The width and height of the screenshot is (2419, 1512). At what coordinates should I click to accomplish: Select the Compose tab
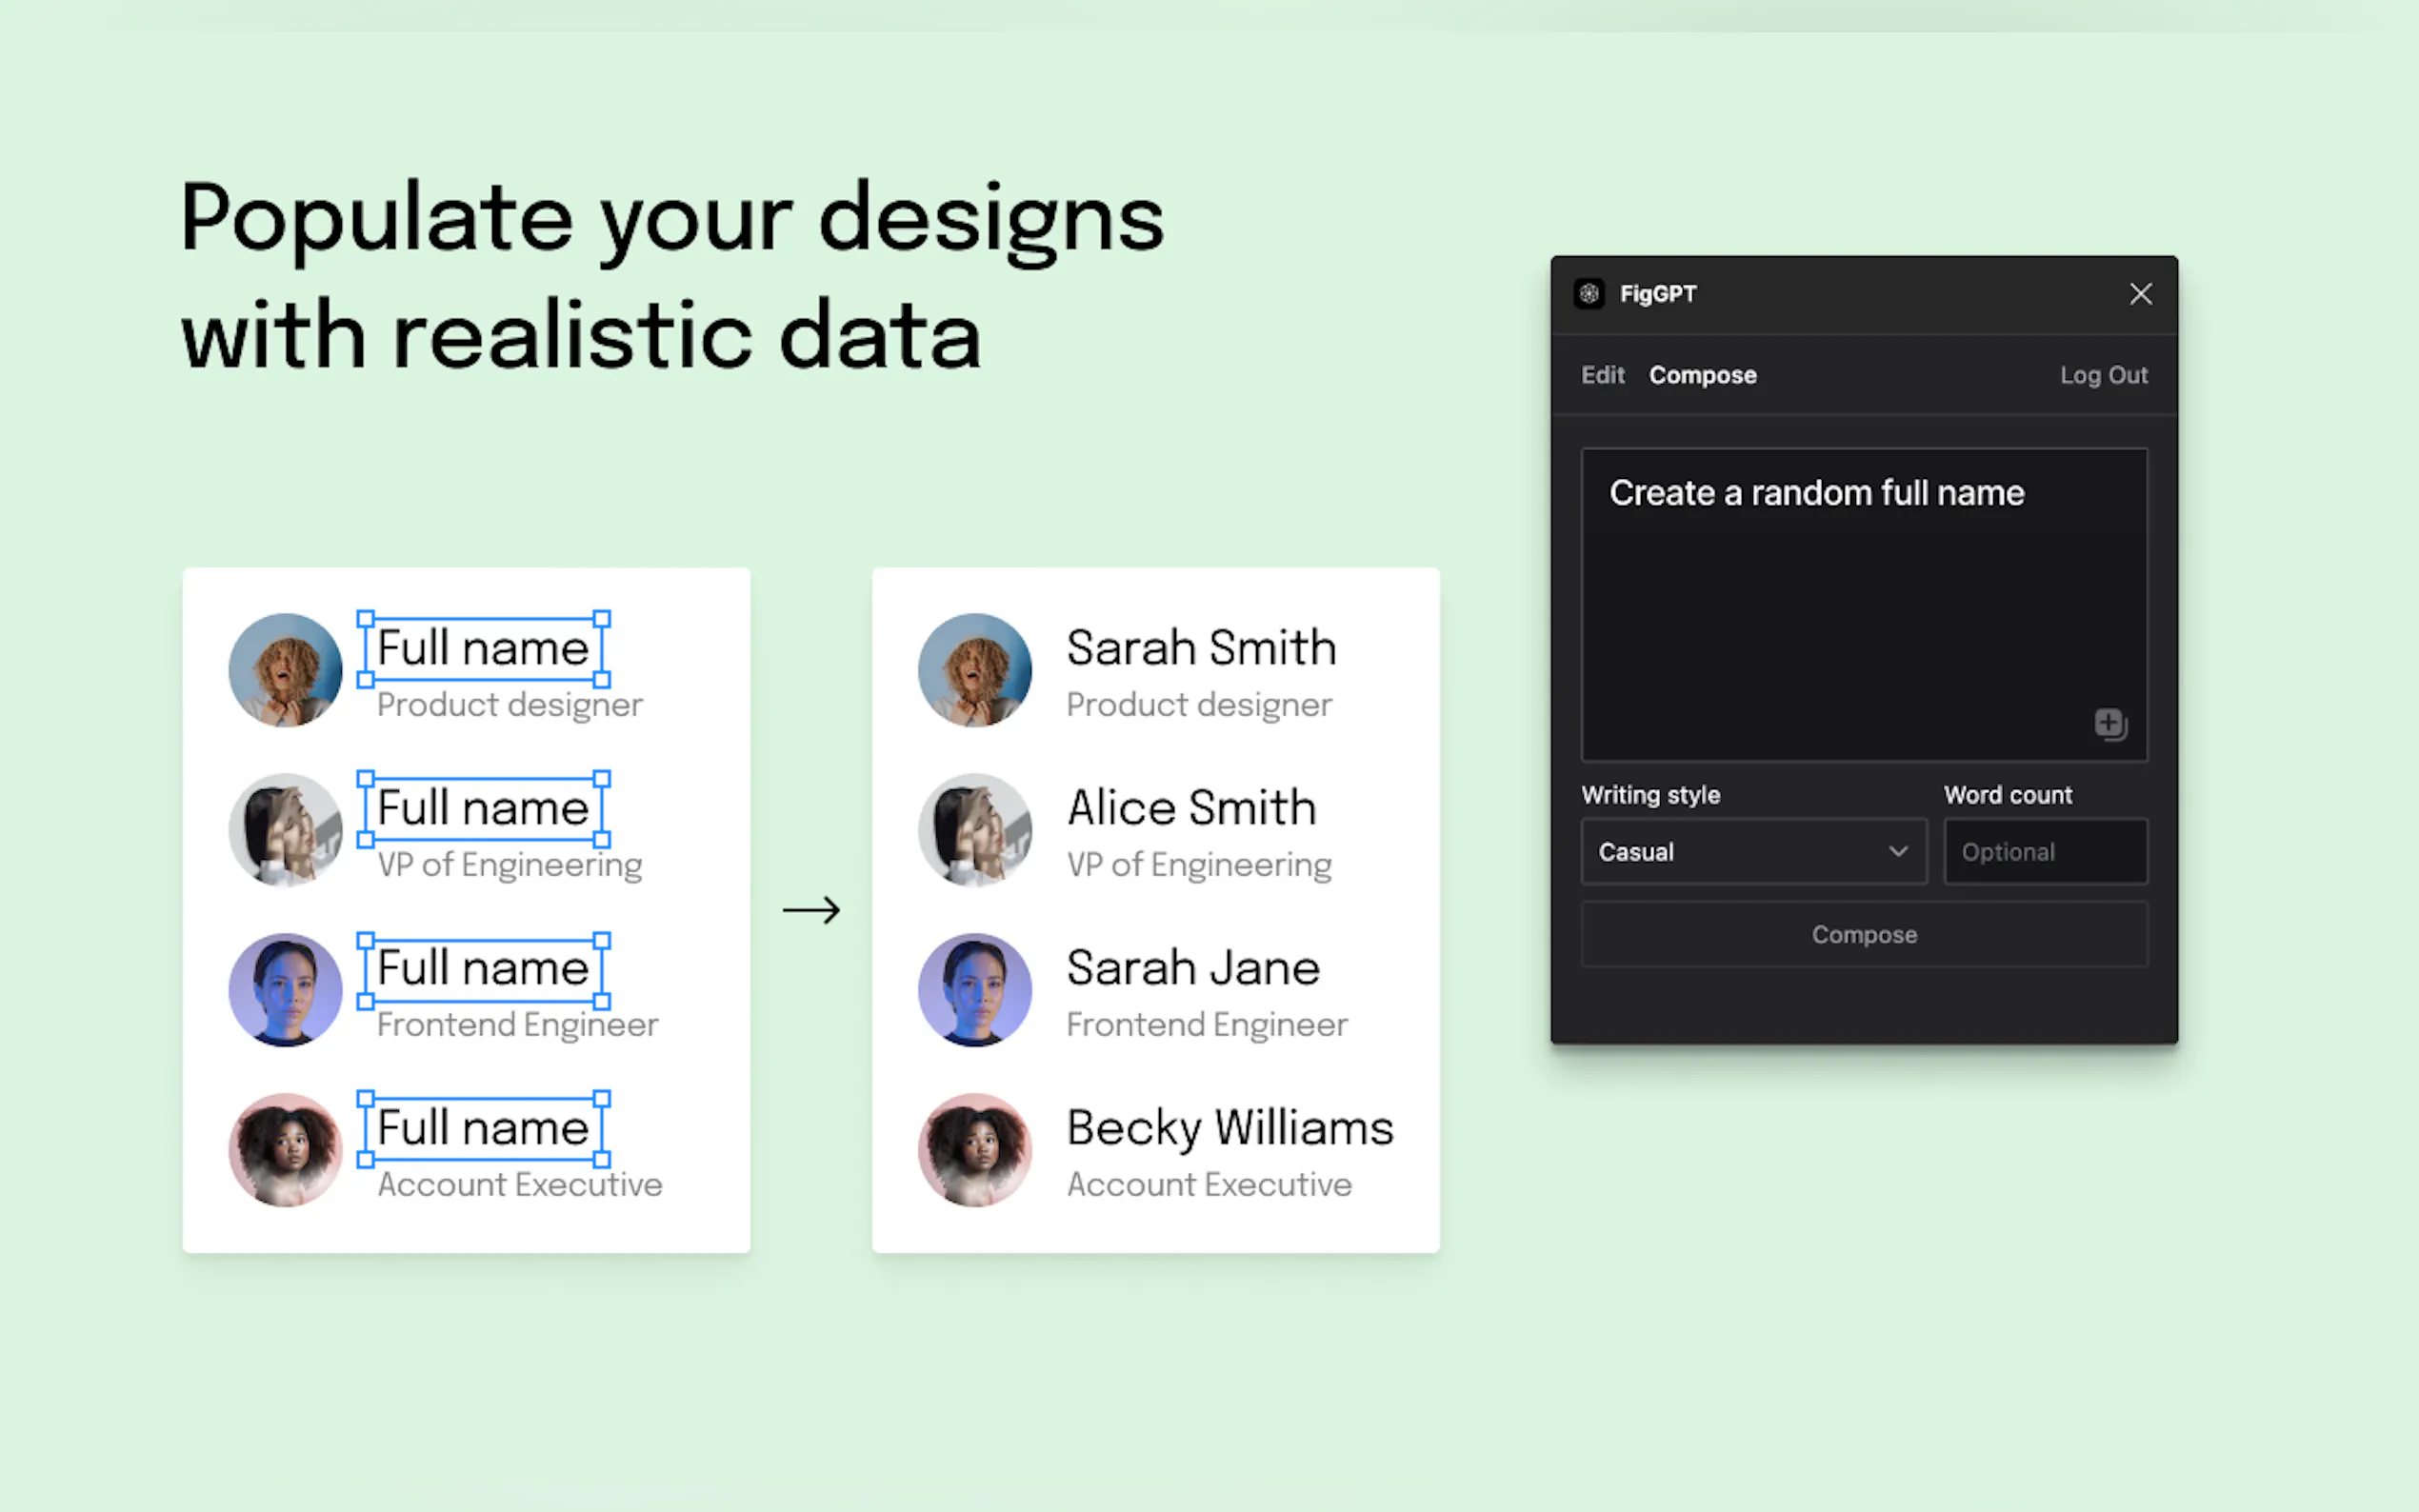tap(1702, 375)
